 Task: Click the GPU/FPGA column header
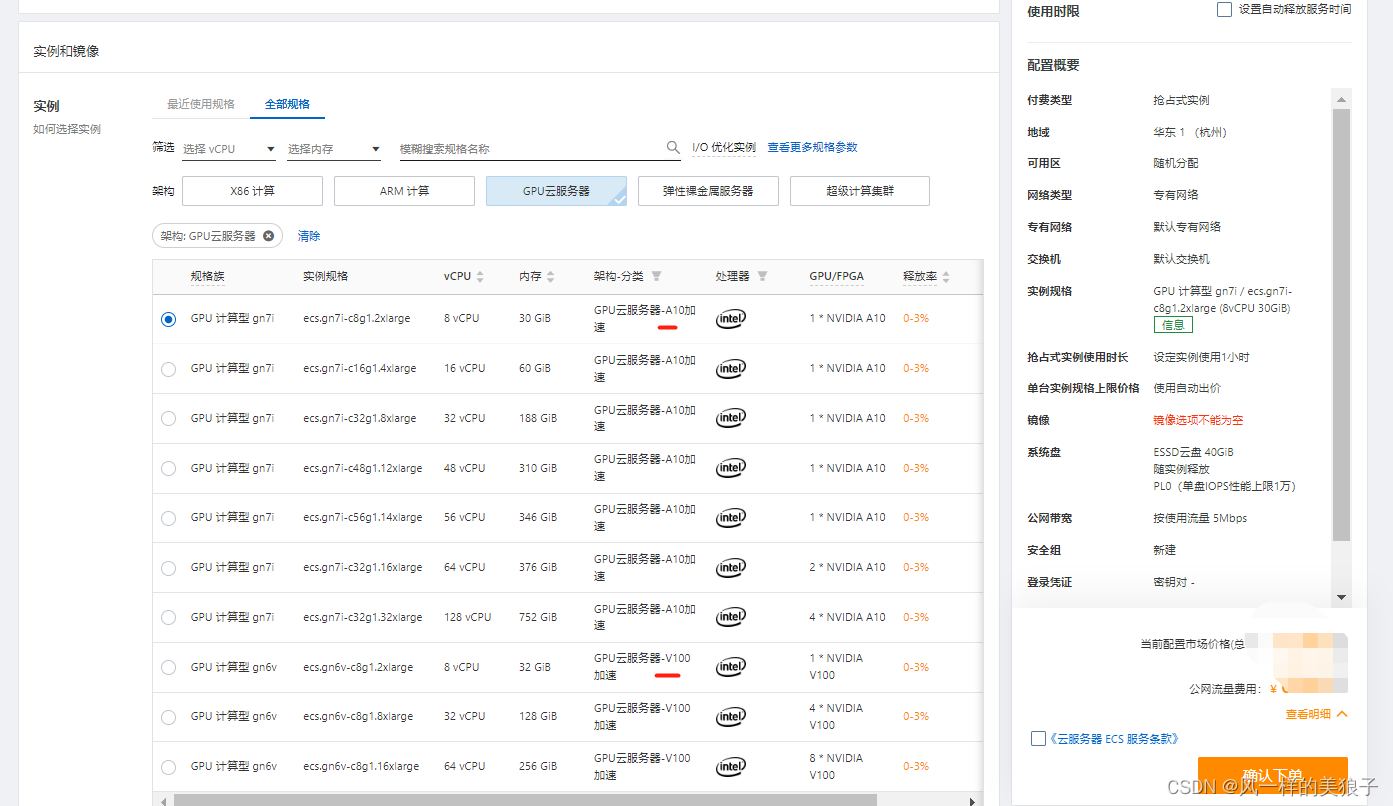tap(837, 276)
